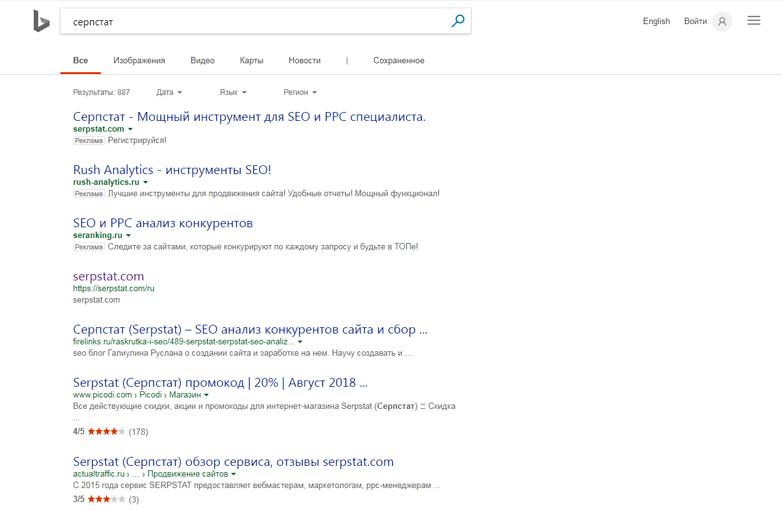Open Rush Analytics инструменты SEO link
This screenshot has width=782, height=511.
coord(172,170)
